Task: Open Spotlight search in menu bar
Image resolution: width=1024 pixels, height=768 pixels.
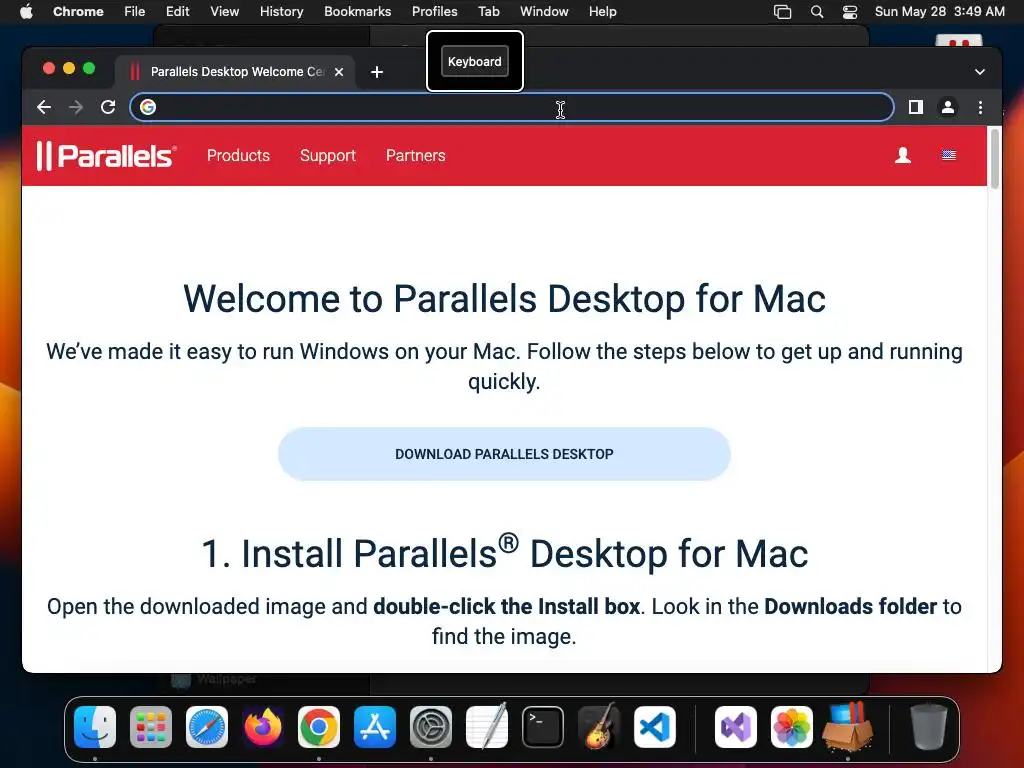Action: pyautogui.click(x=816, y=12)
